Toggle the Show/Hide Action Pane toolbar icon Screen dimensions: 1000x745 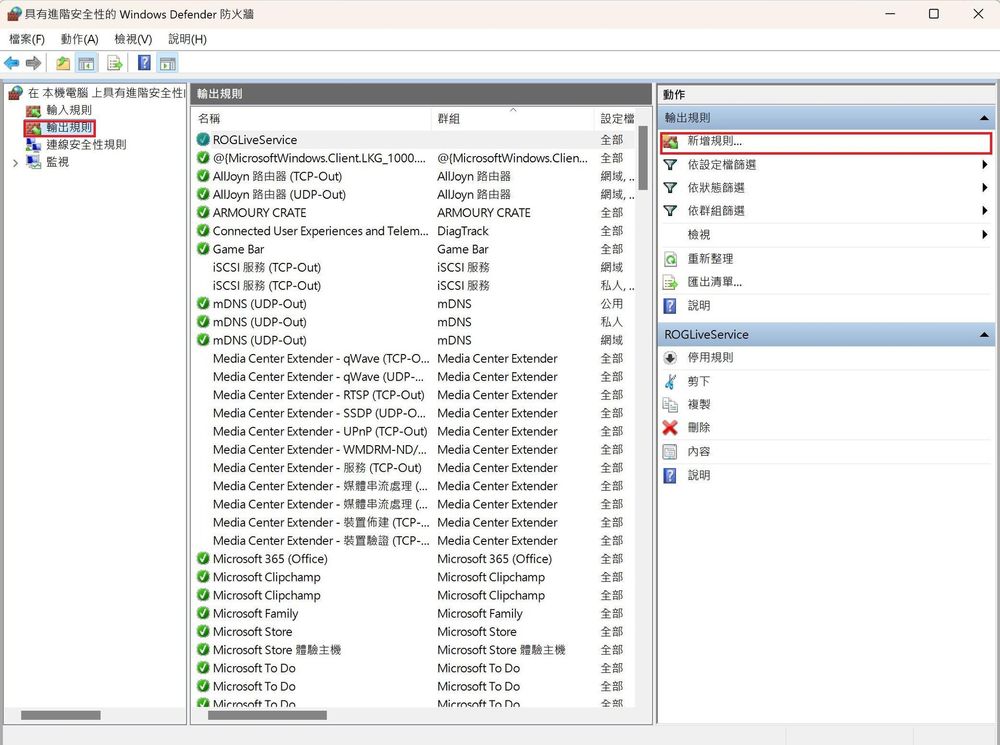click(167, 62)
